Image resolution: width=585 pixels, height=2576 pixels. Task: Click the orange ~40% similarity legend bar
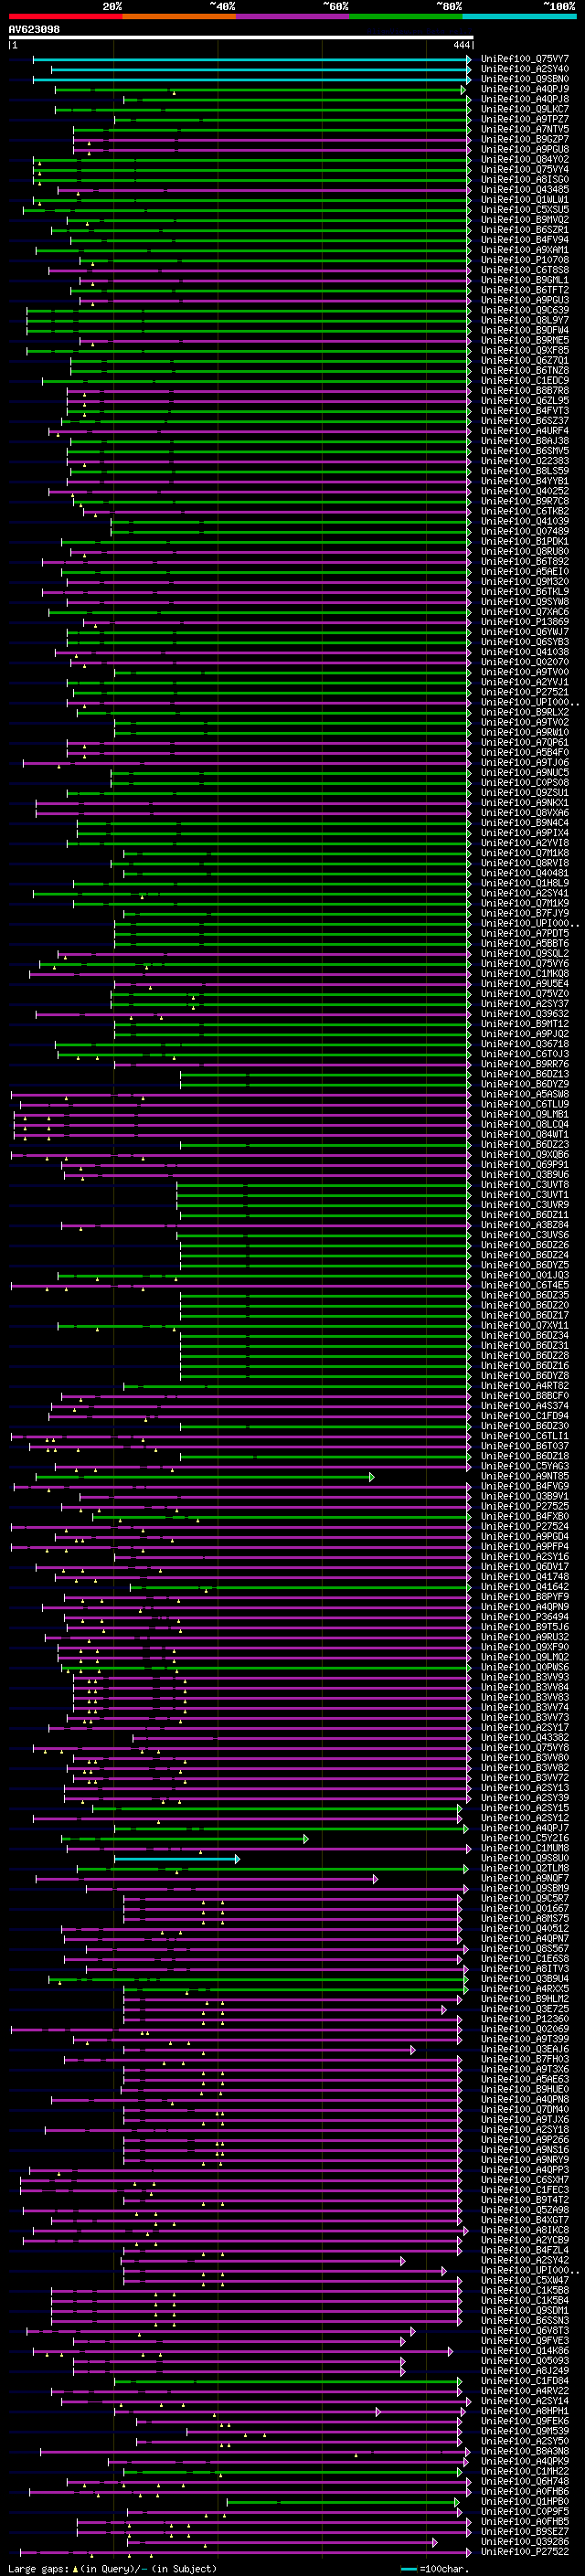pos(179,16)
